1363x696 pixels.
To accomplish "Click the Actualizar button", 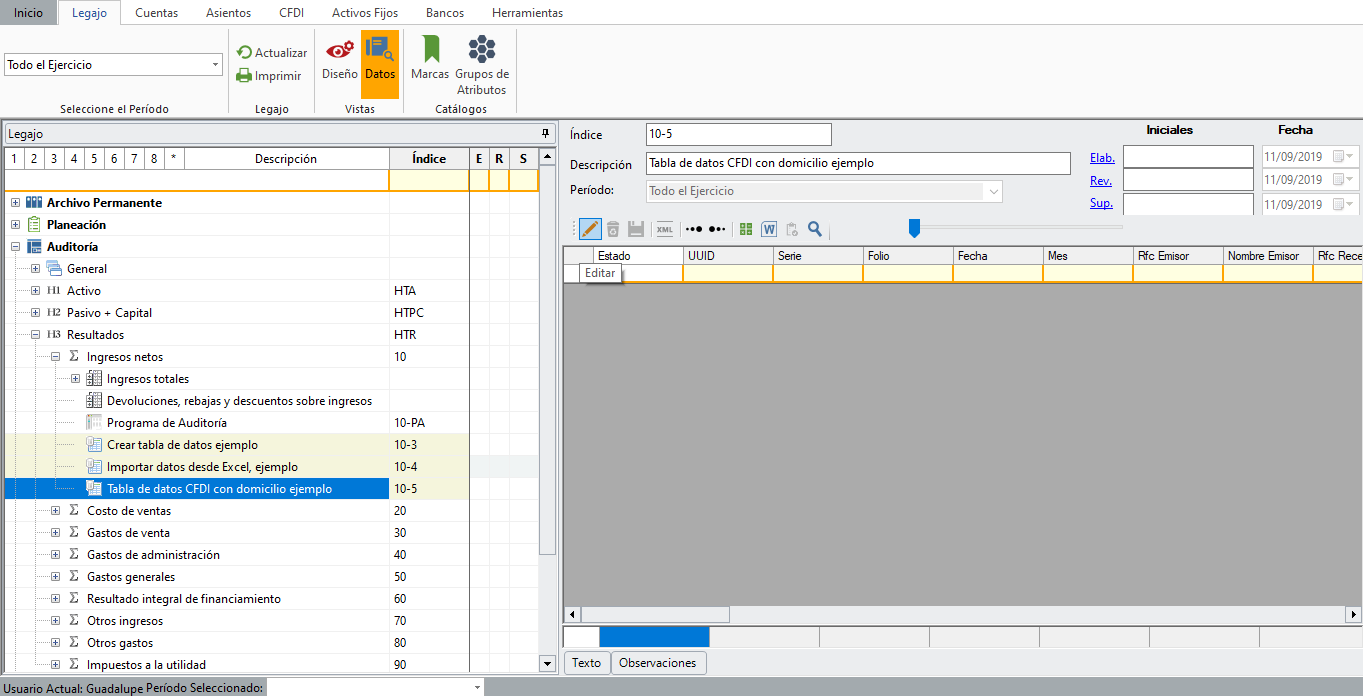I will coord(272,52).
